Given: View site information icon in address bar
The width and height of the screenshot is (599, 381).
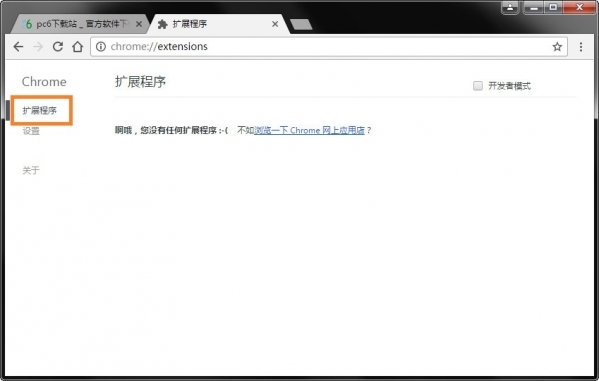Looking at the screenshot, I should click(101, 47).
